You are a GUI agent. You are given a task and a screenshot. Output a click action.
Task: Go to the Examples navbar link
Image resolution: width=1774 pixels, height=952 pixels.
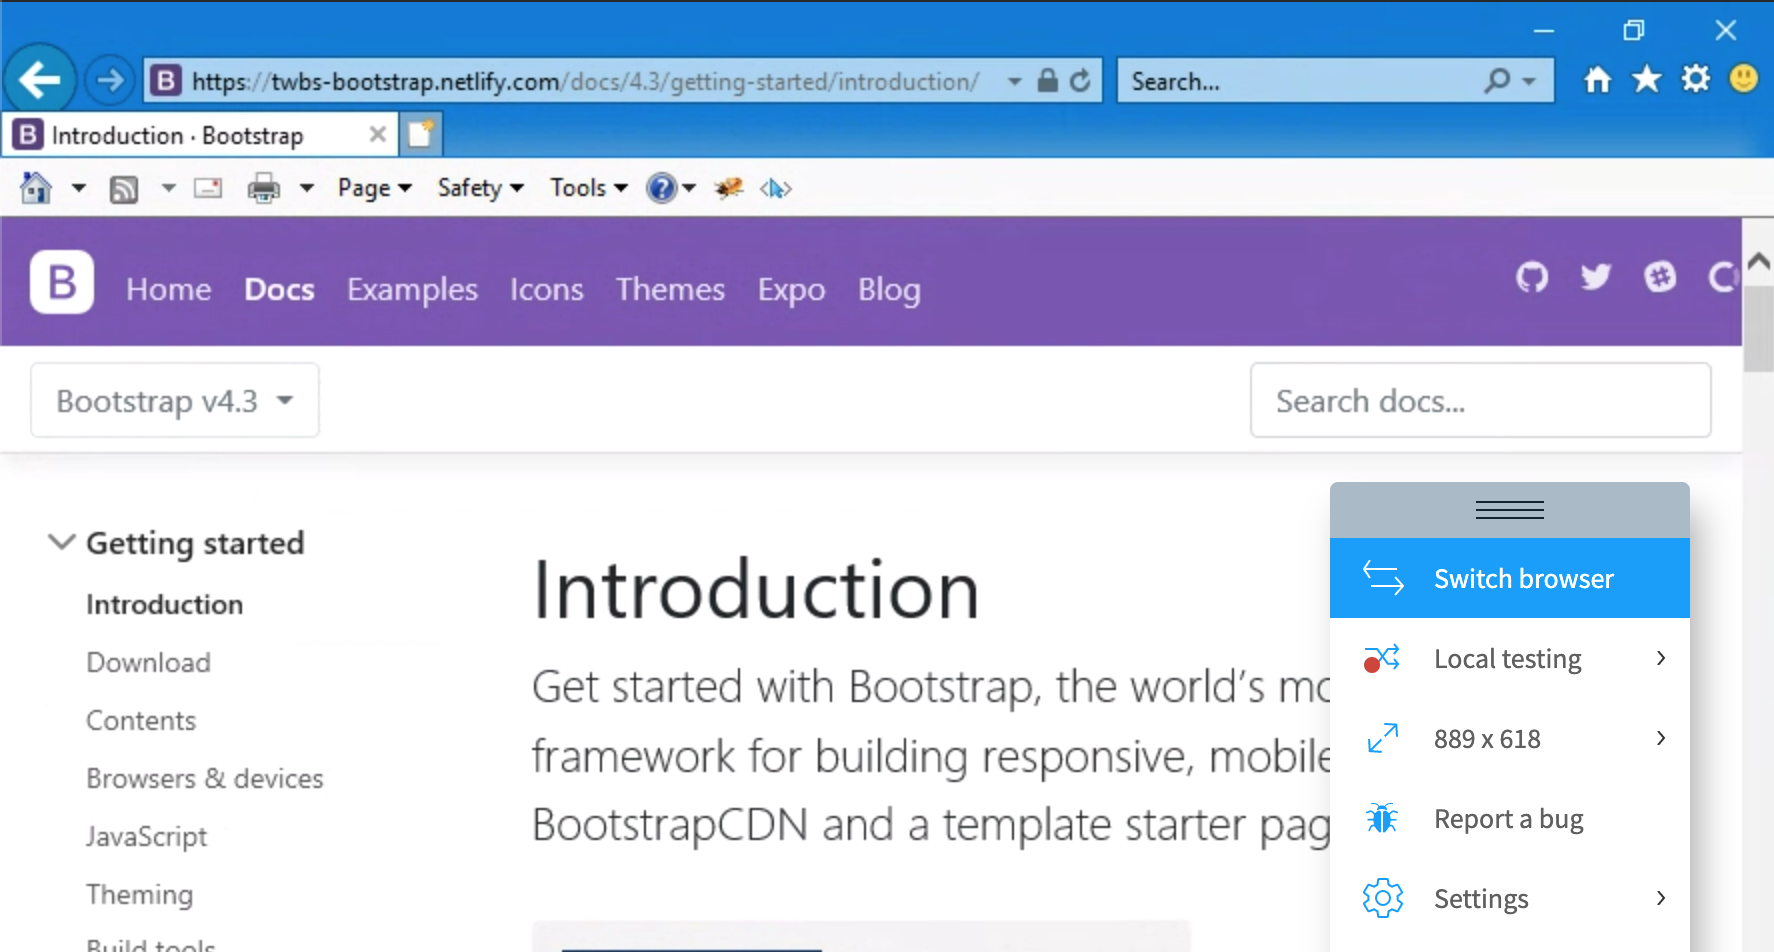[412, 289]
